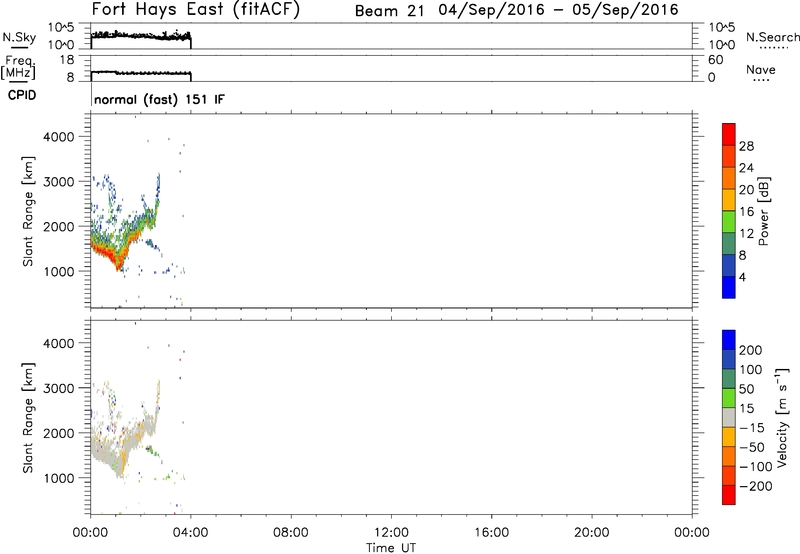800x554 pixels.
Task: Click the velocity panel's "Slant Range [km]" label
Action: point(28,418)
